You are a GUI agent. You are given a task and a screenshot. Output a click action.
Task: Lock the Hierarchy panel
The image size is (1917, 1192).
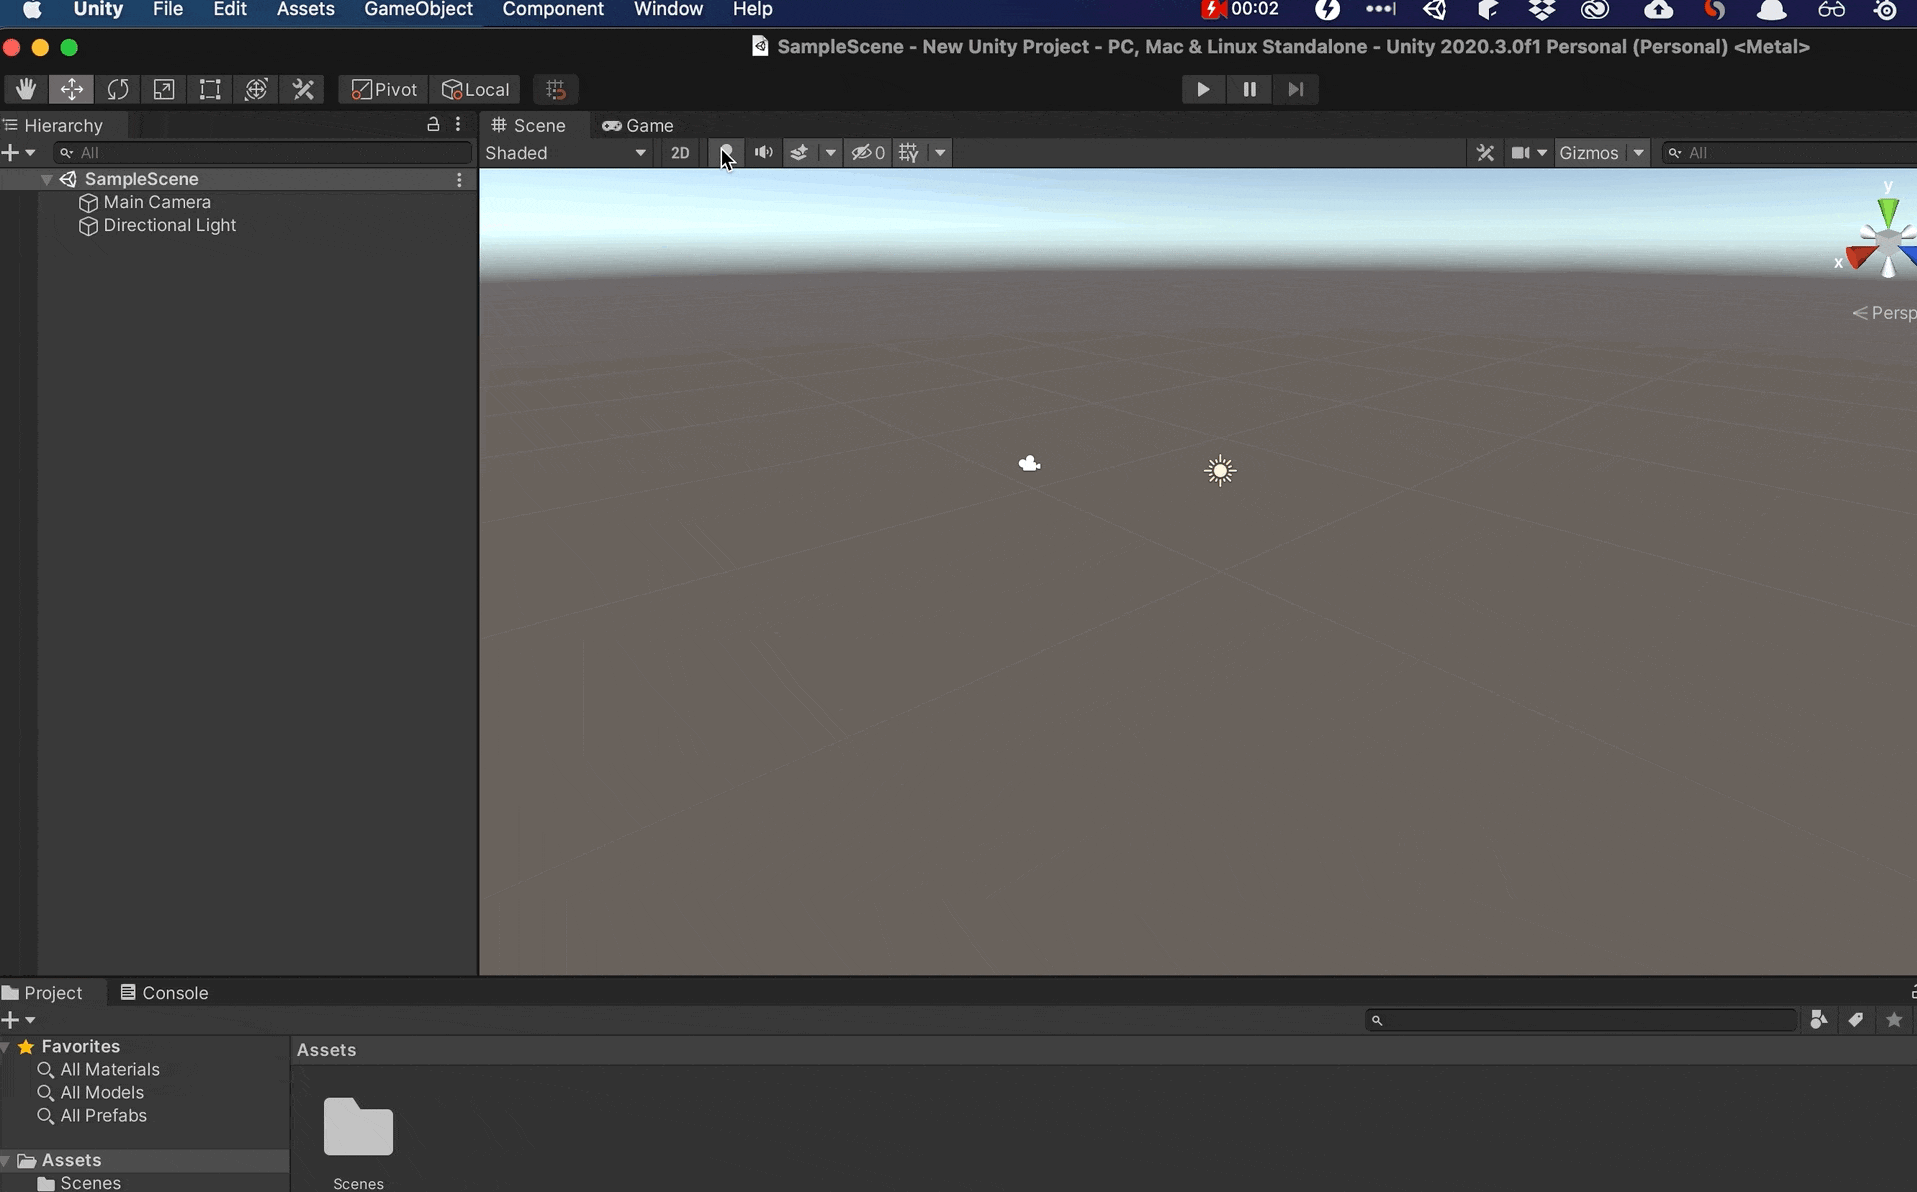click(x=433, y=125)
